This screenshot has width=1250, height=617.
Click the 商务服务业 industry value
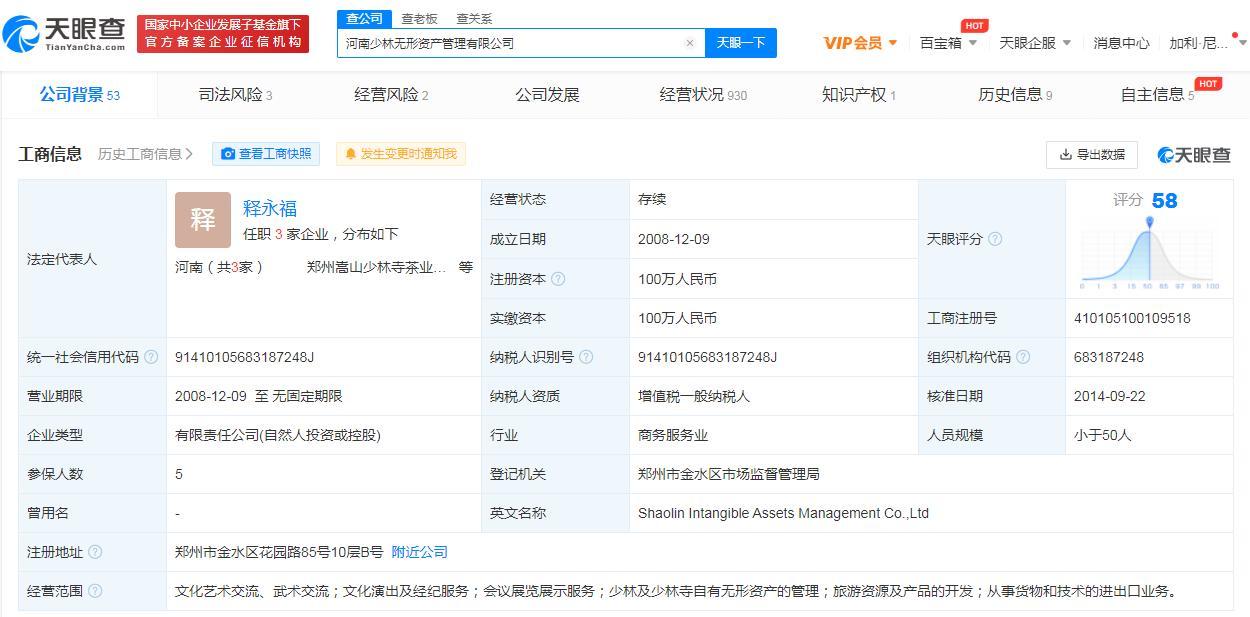click(673, 435)
